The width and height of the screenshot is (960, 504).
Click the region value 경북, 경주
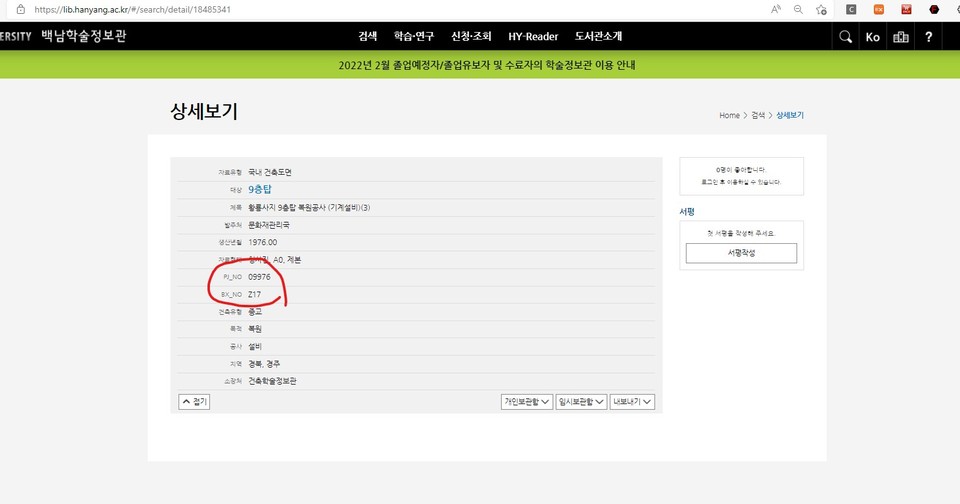click(264, 364)
